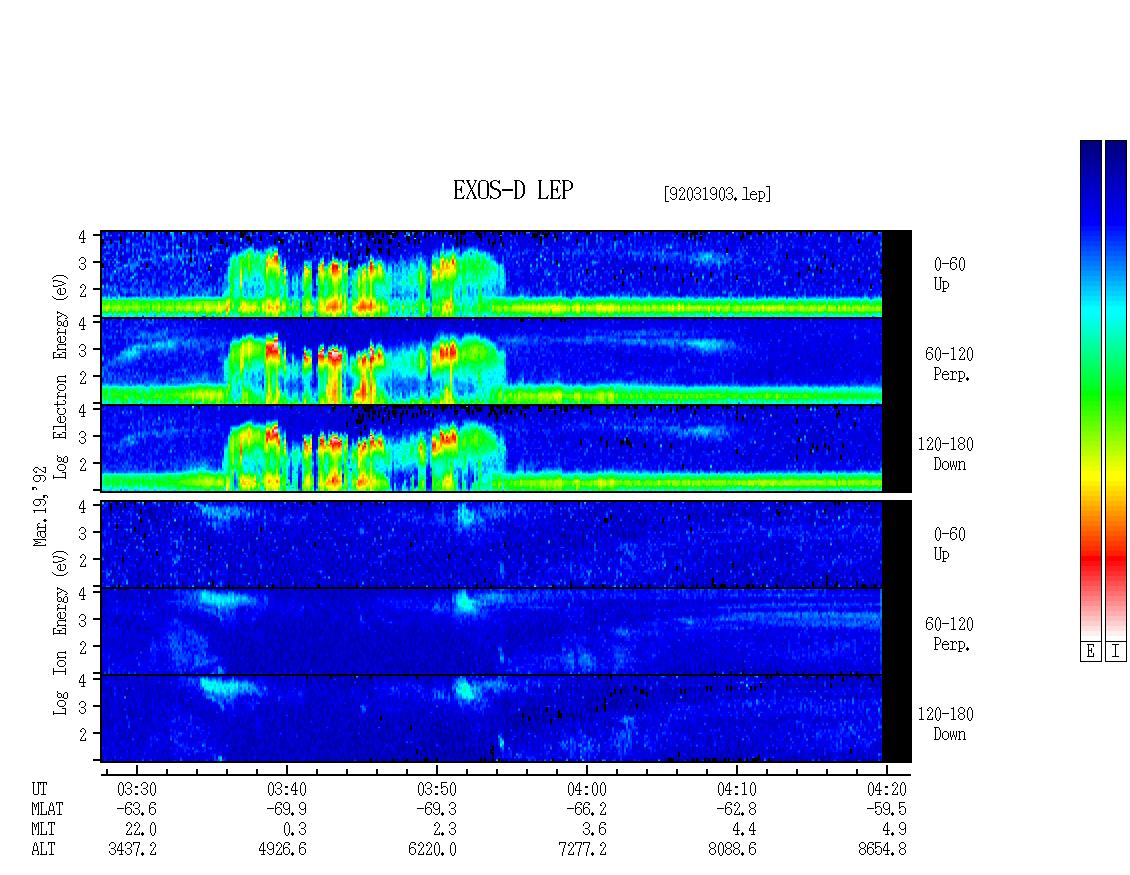Viewport: 1130px width, 875px height.
Task: Click the MLT value 4.4
Action: 745,830
